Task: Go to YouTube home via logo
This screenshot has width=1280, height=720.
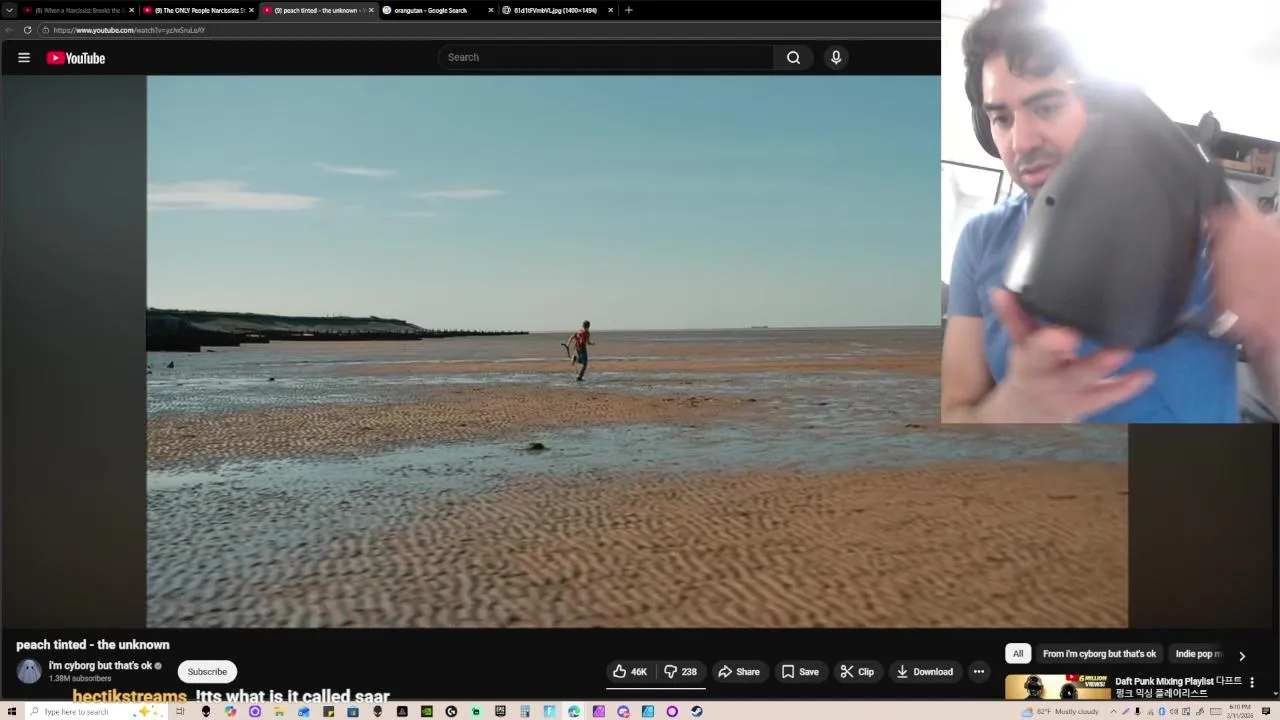Action: coord(75,58)
